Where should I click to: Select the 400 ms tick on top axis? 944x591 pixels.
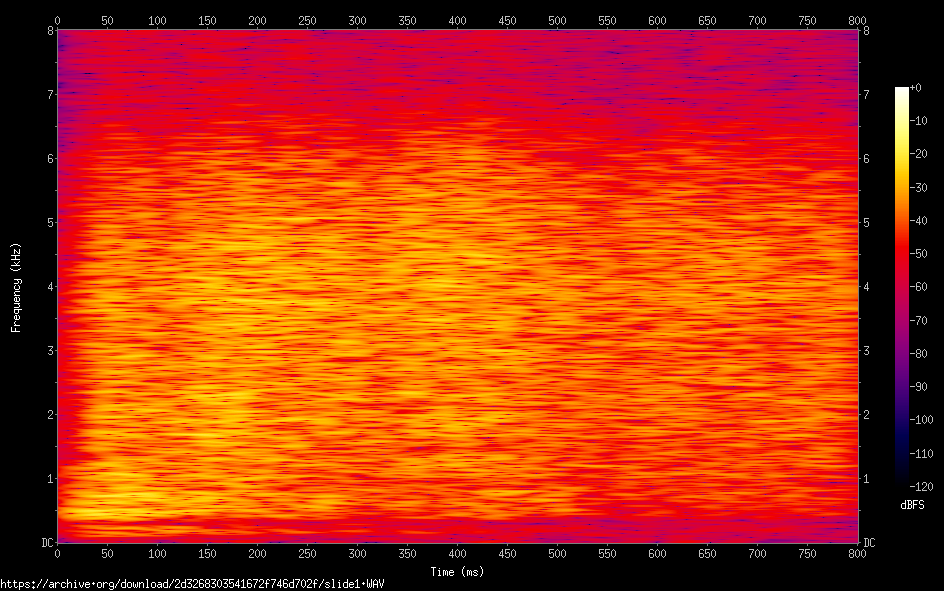pos(457,20)
